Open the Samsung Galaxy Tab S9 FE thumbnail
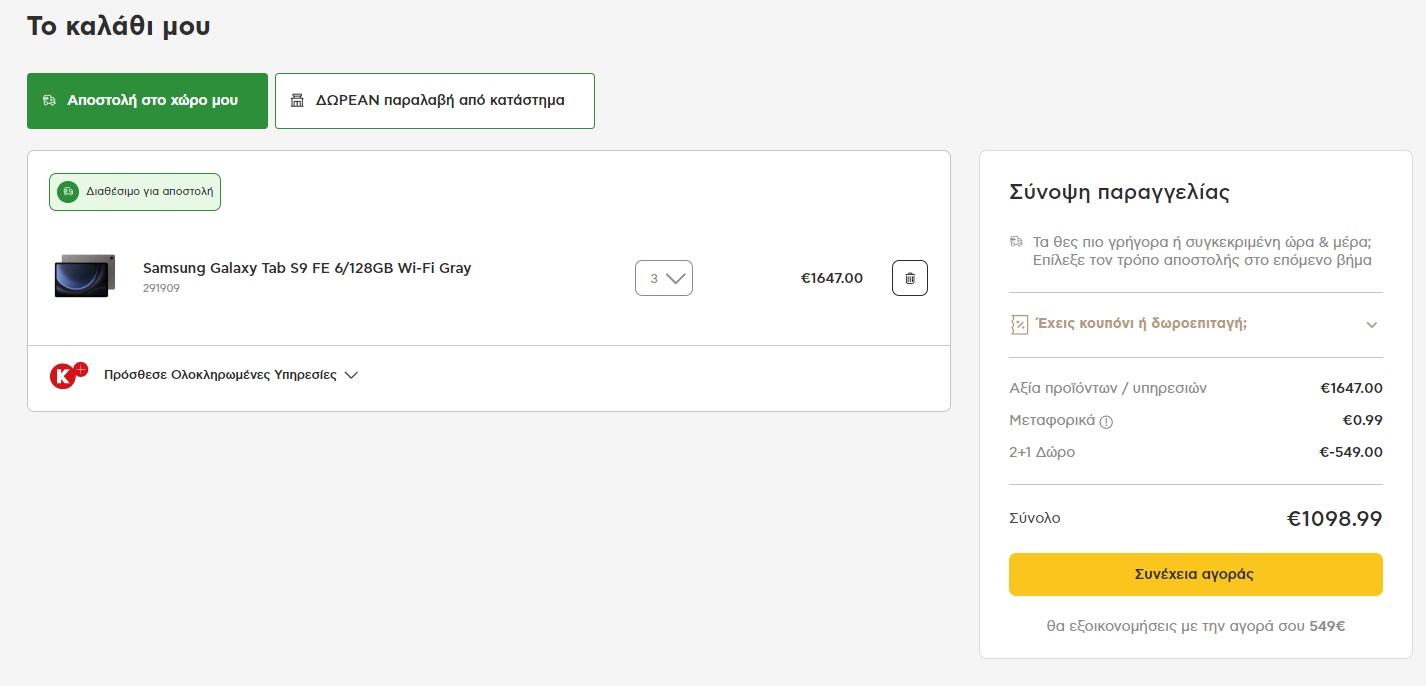 [85, 277]
